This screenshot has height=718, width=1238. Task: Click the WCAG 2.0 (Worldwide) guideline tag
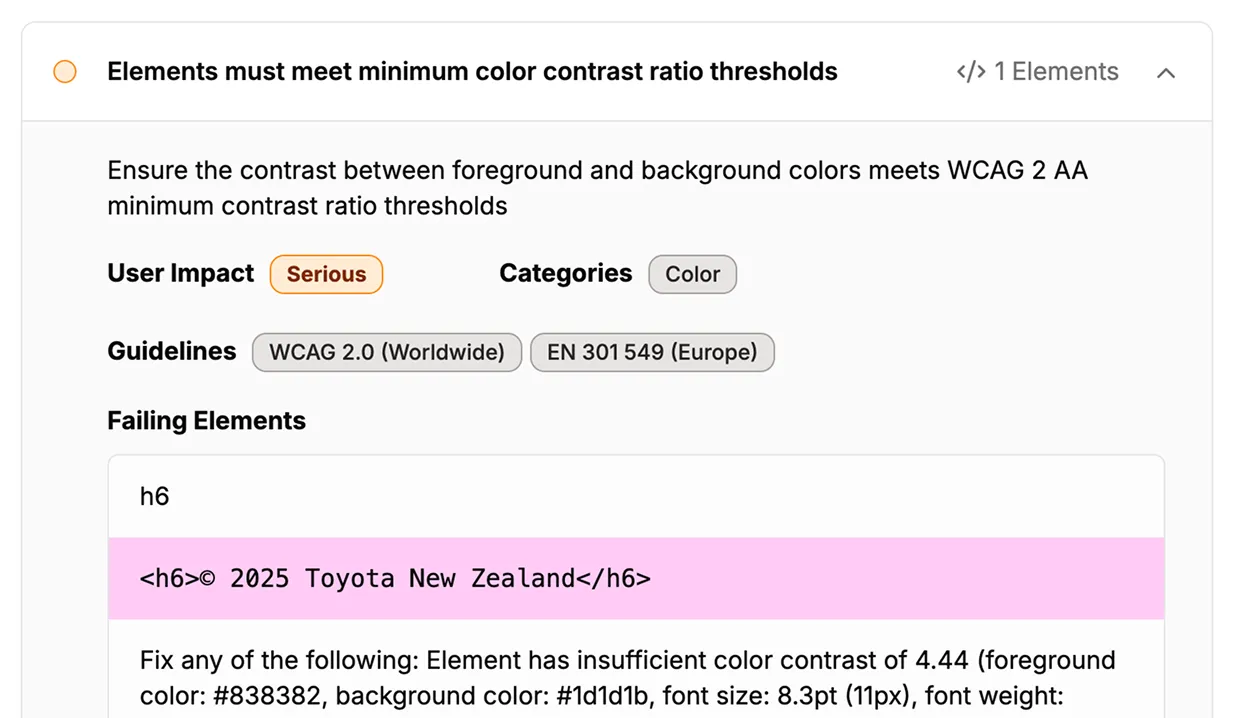pos(387,352)
